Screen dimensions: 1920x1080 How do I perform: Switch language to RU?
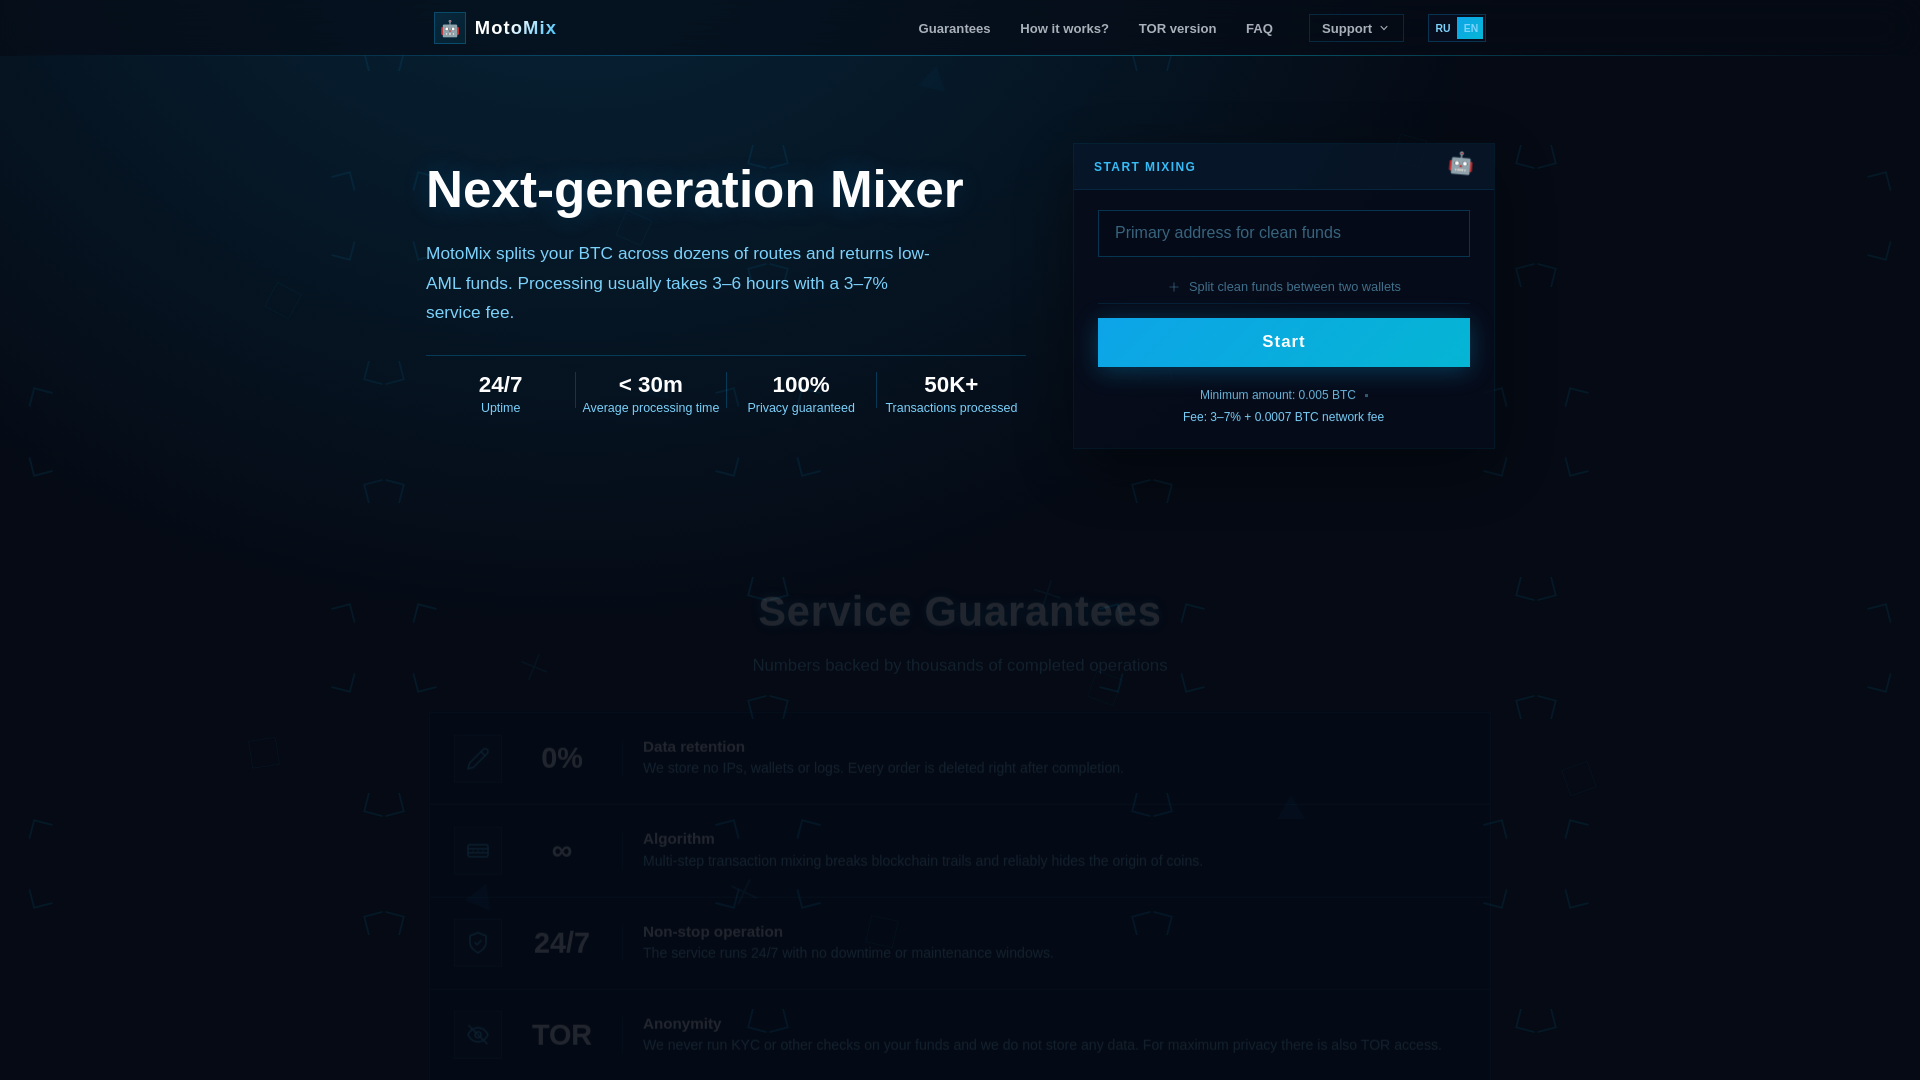coord(1442,28)
